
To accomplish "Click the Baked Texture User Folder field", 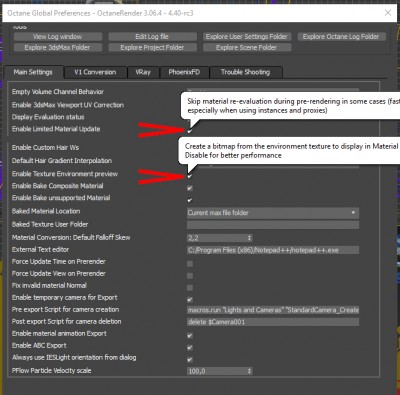I will click(x=273, y=225).
